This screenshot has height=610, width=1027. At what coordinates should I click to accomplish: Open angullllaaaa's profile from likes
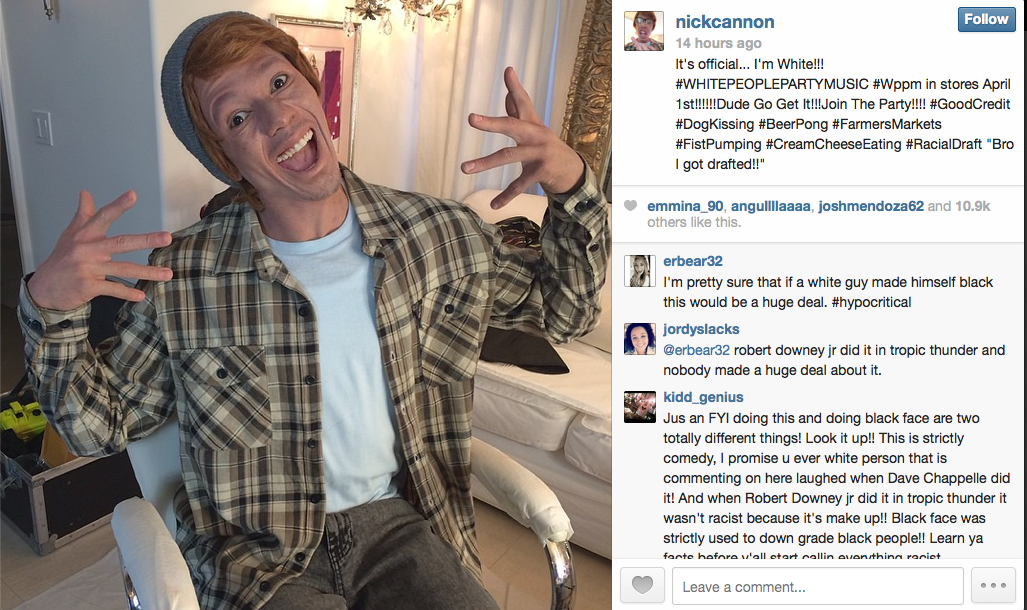pyautogui.click(x=770, y=206)
